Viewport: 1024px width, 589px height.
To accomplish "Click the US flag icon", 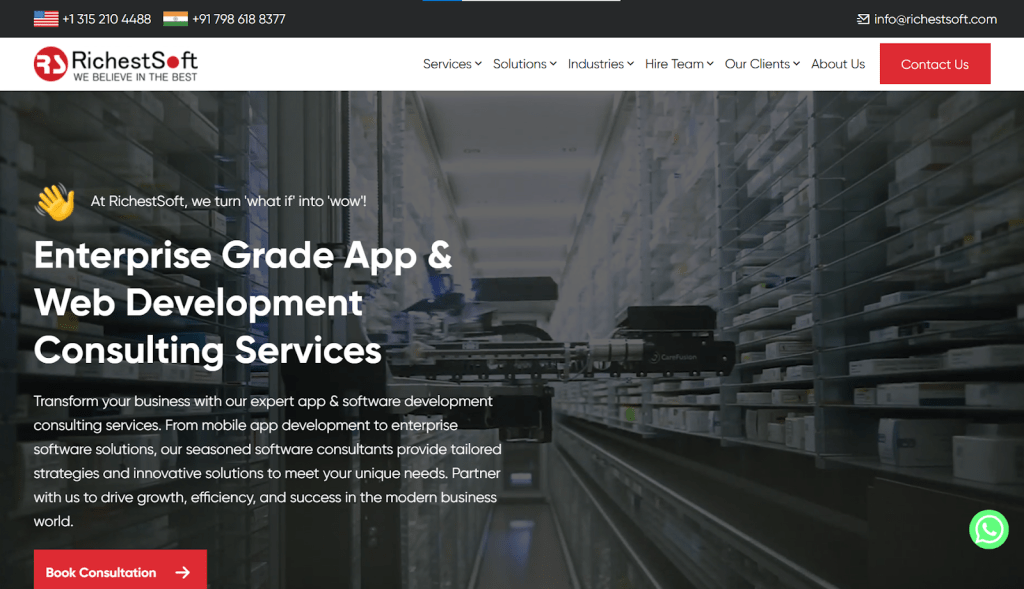I will point(45,19).
